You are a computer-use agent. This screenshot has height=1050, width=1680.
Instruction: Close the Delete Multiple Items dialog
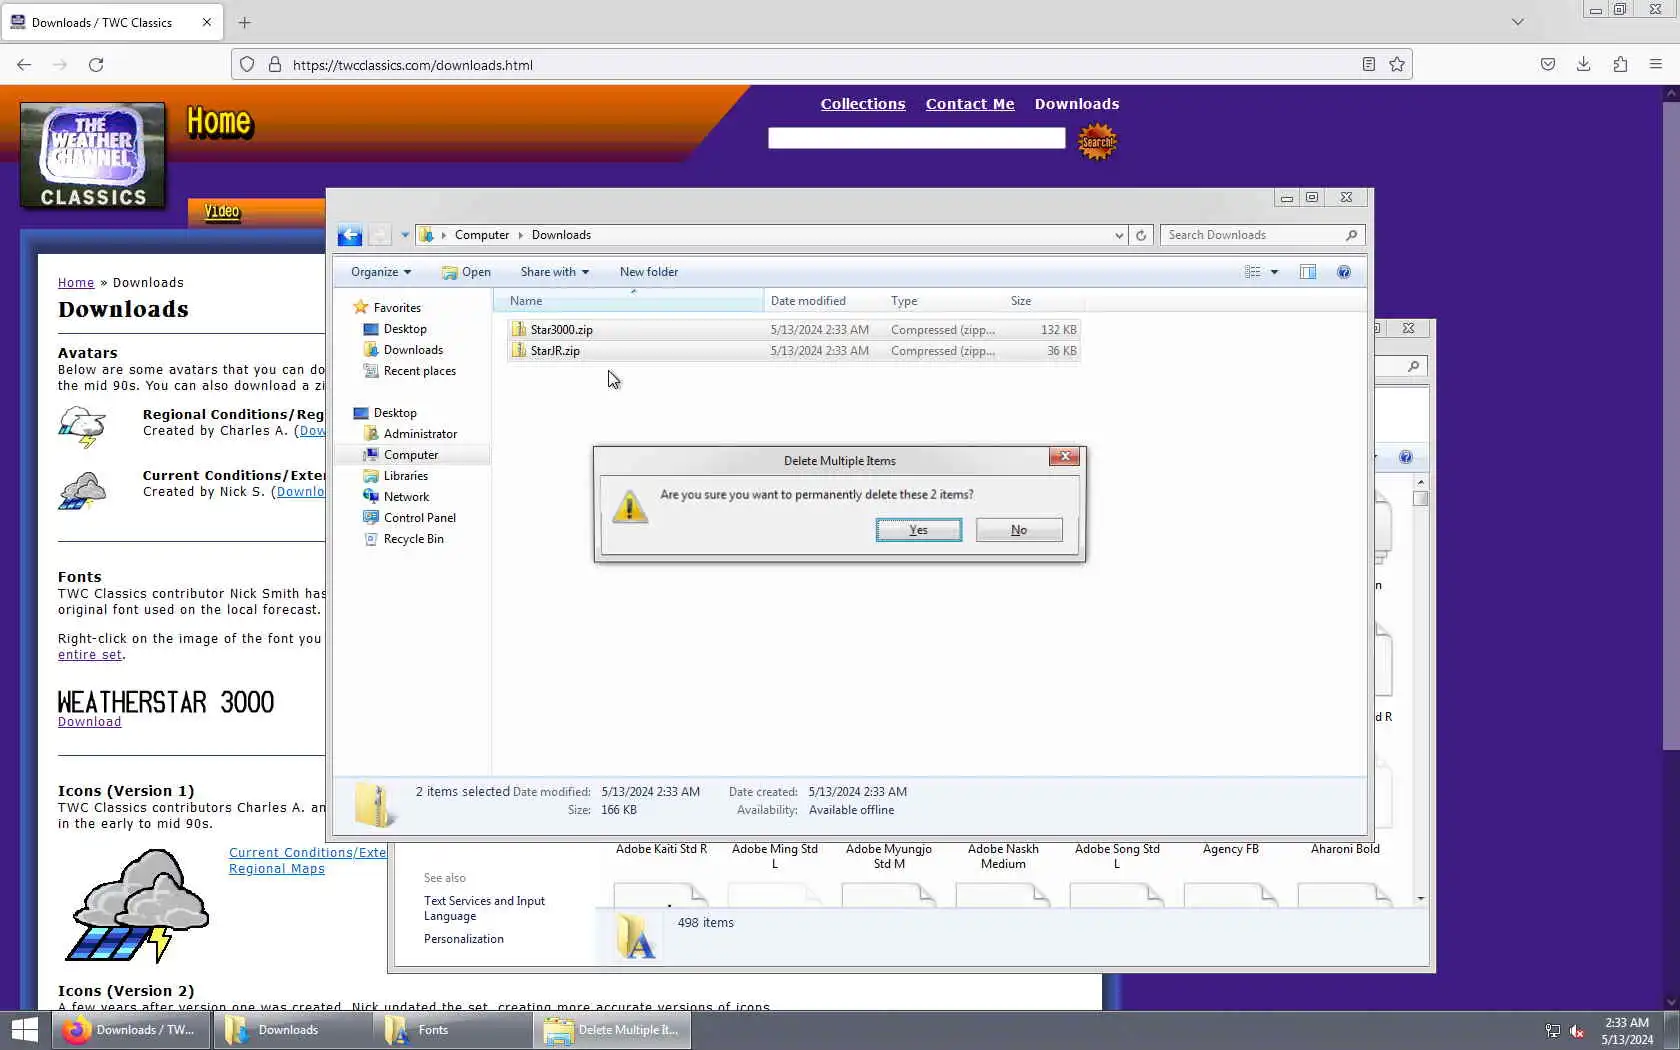pyautogui.click(x=1064, y=457)
